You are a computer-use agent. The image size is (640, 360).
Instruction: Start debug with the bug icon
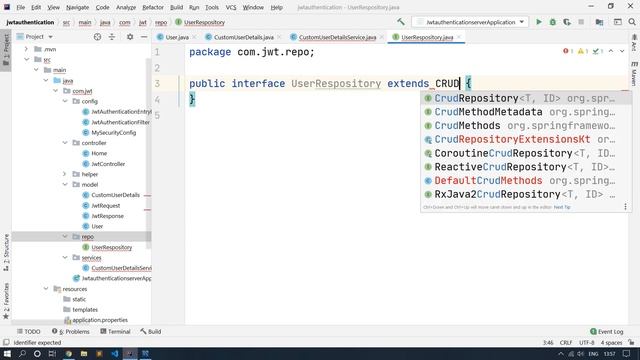point(553,22)
